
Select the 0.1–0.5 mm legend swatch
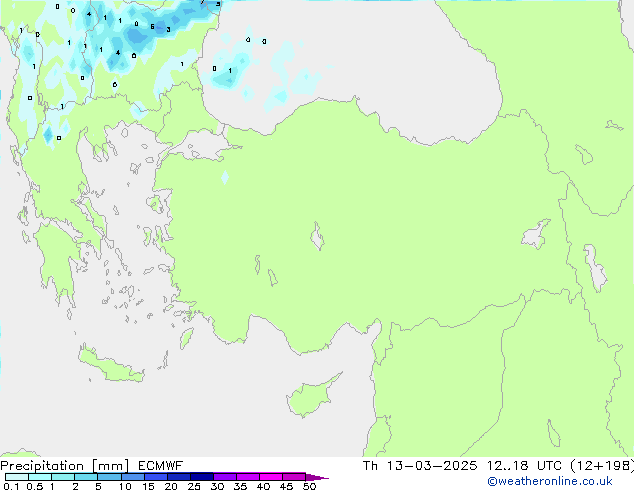coord(17,477)
